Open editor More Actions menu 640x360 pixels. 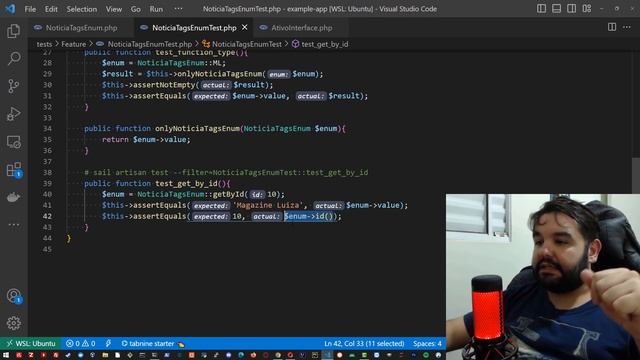click(x=627, y=27)
